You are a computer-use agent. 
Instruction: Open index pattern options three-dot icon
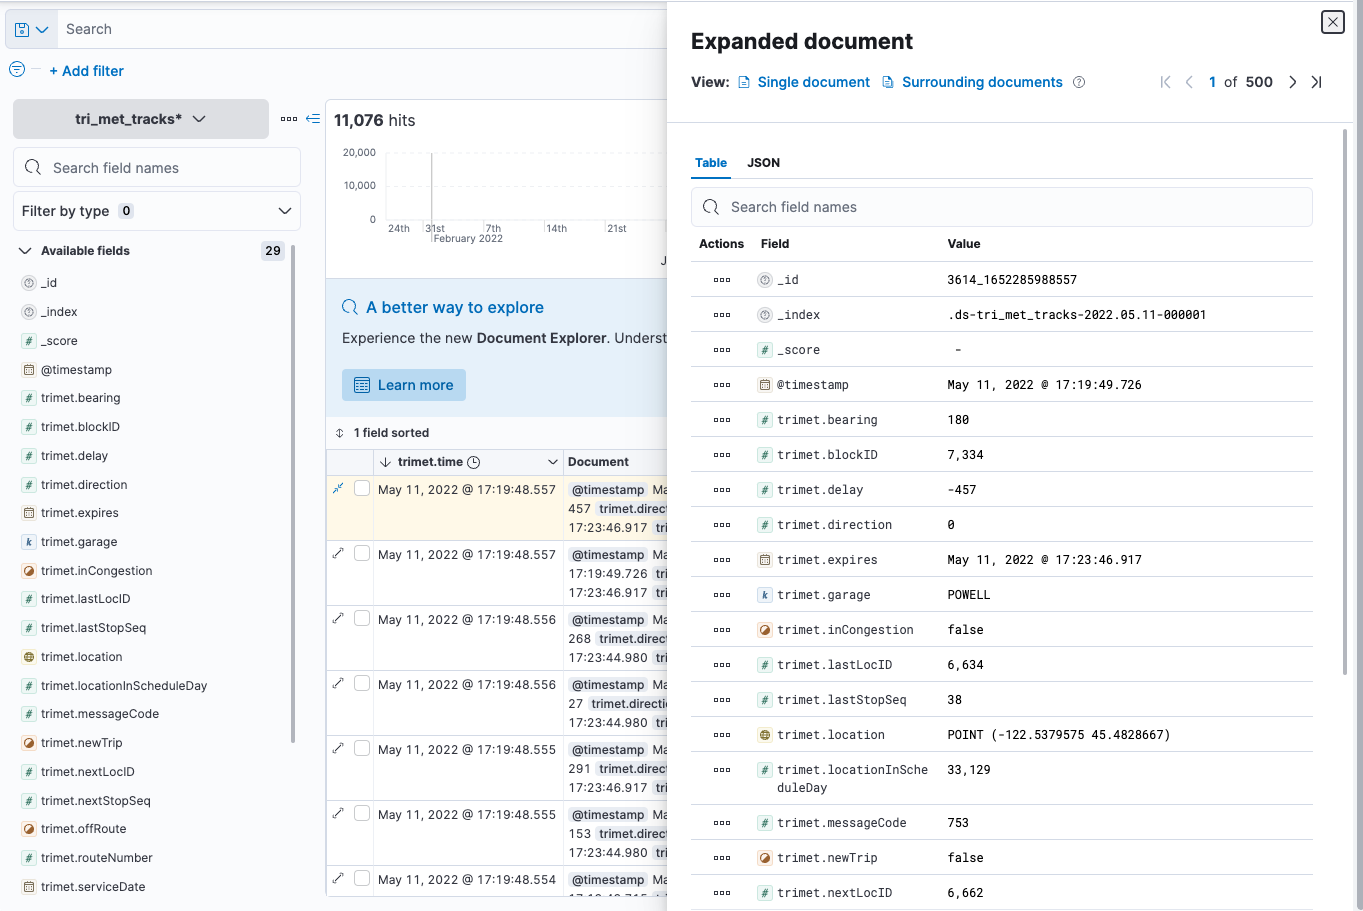[289, 119]
